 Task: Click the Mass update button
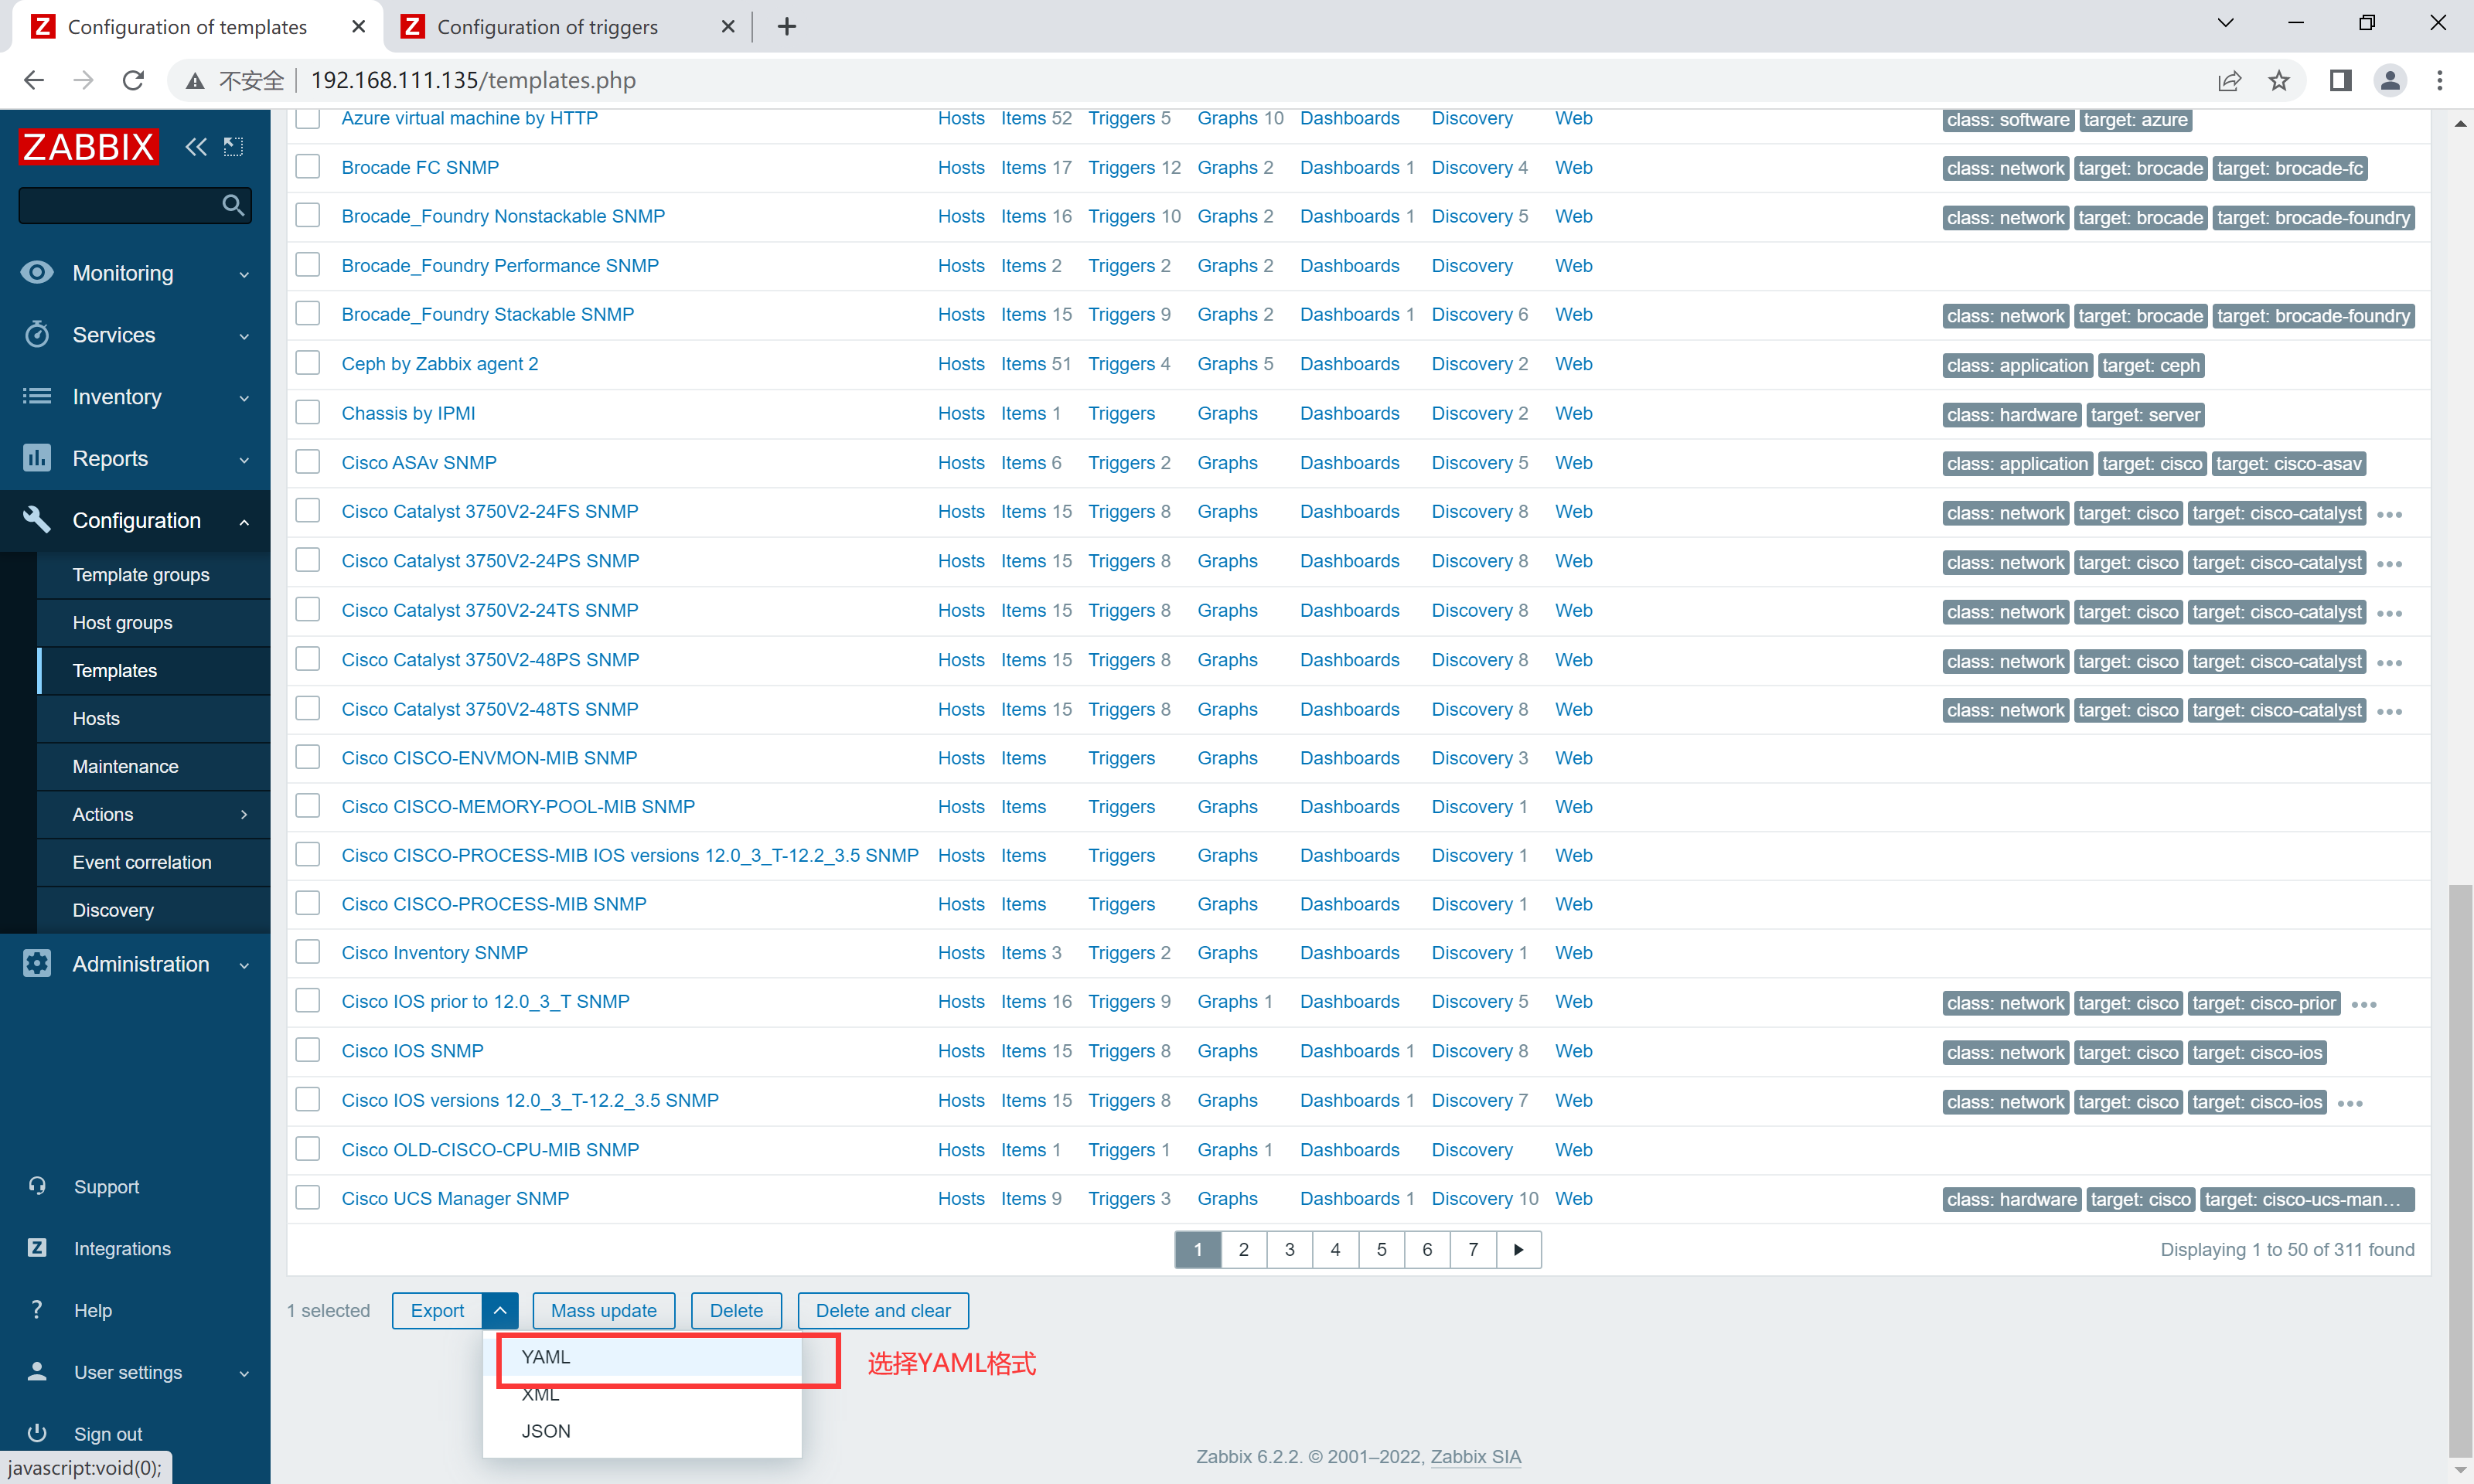pyautogui.click(x=604, y=1310)
